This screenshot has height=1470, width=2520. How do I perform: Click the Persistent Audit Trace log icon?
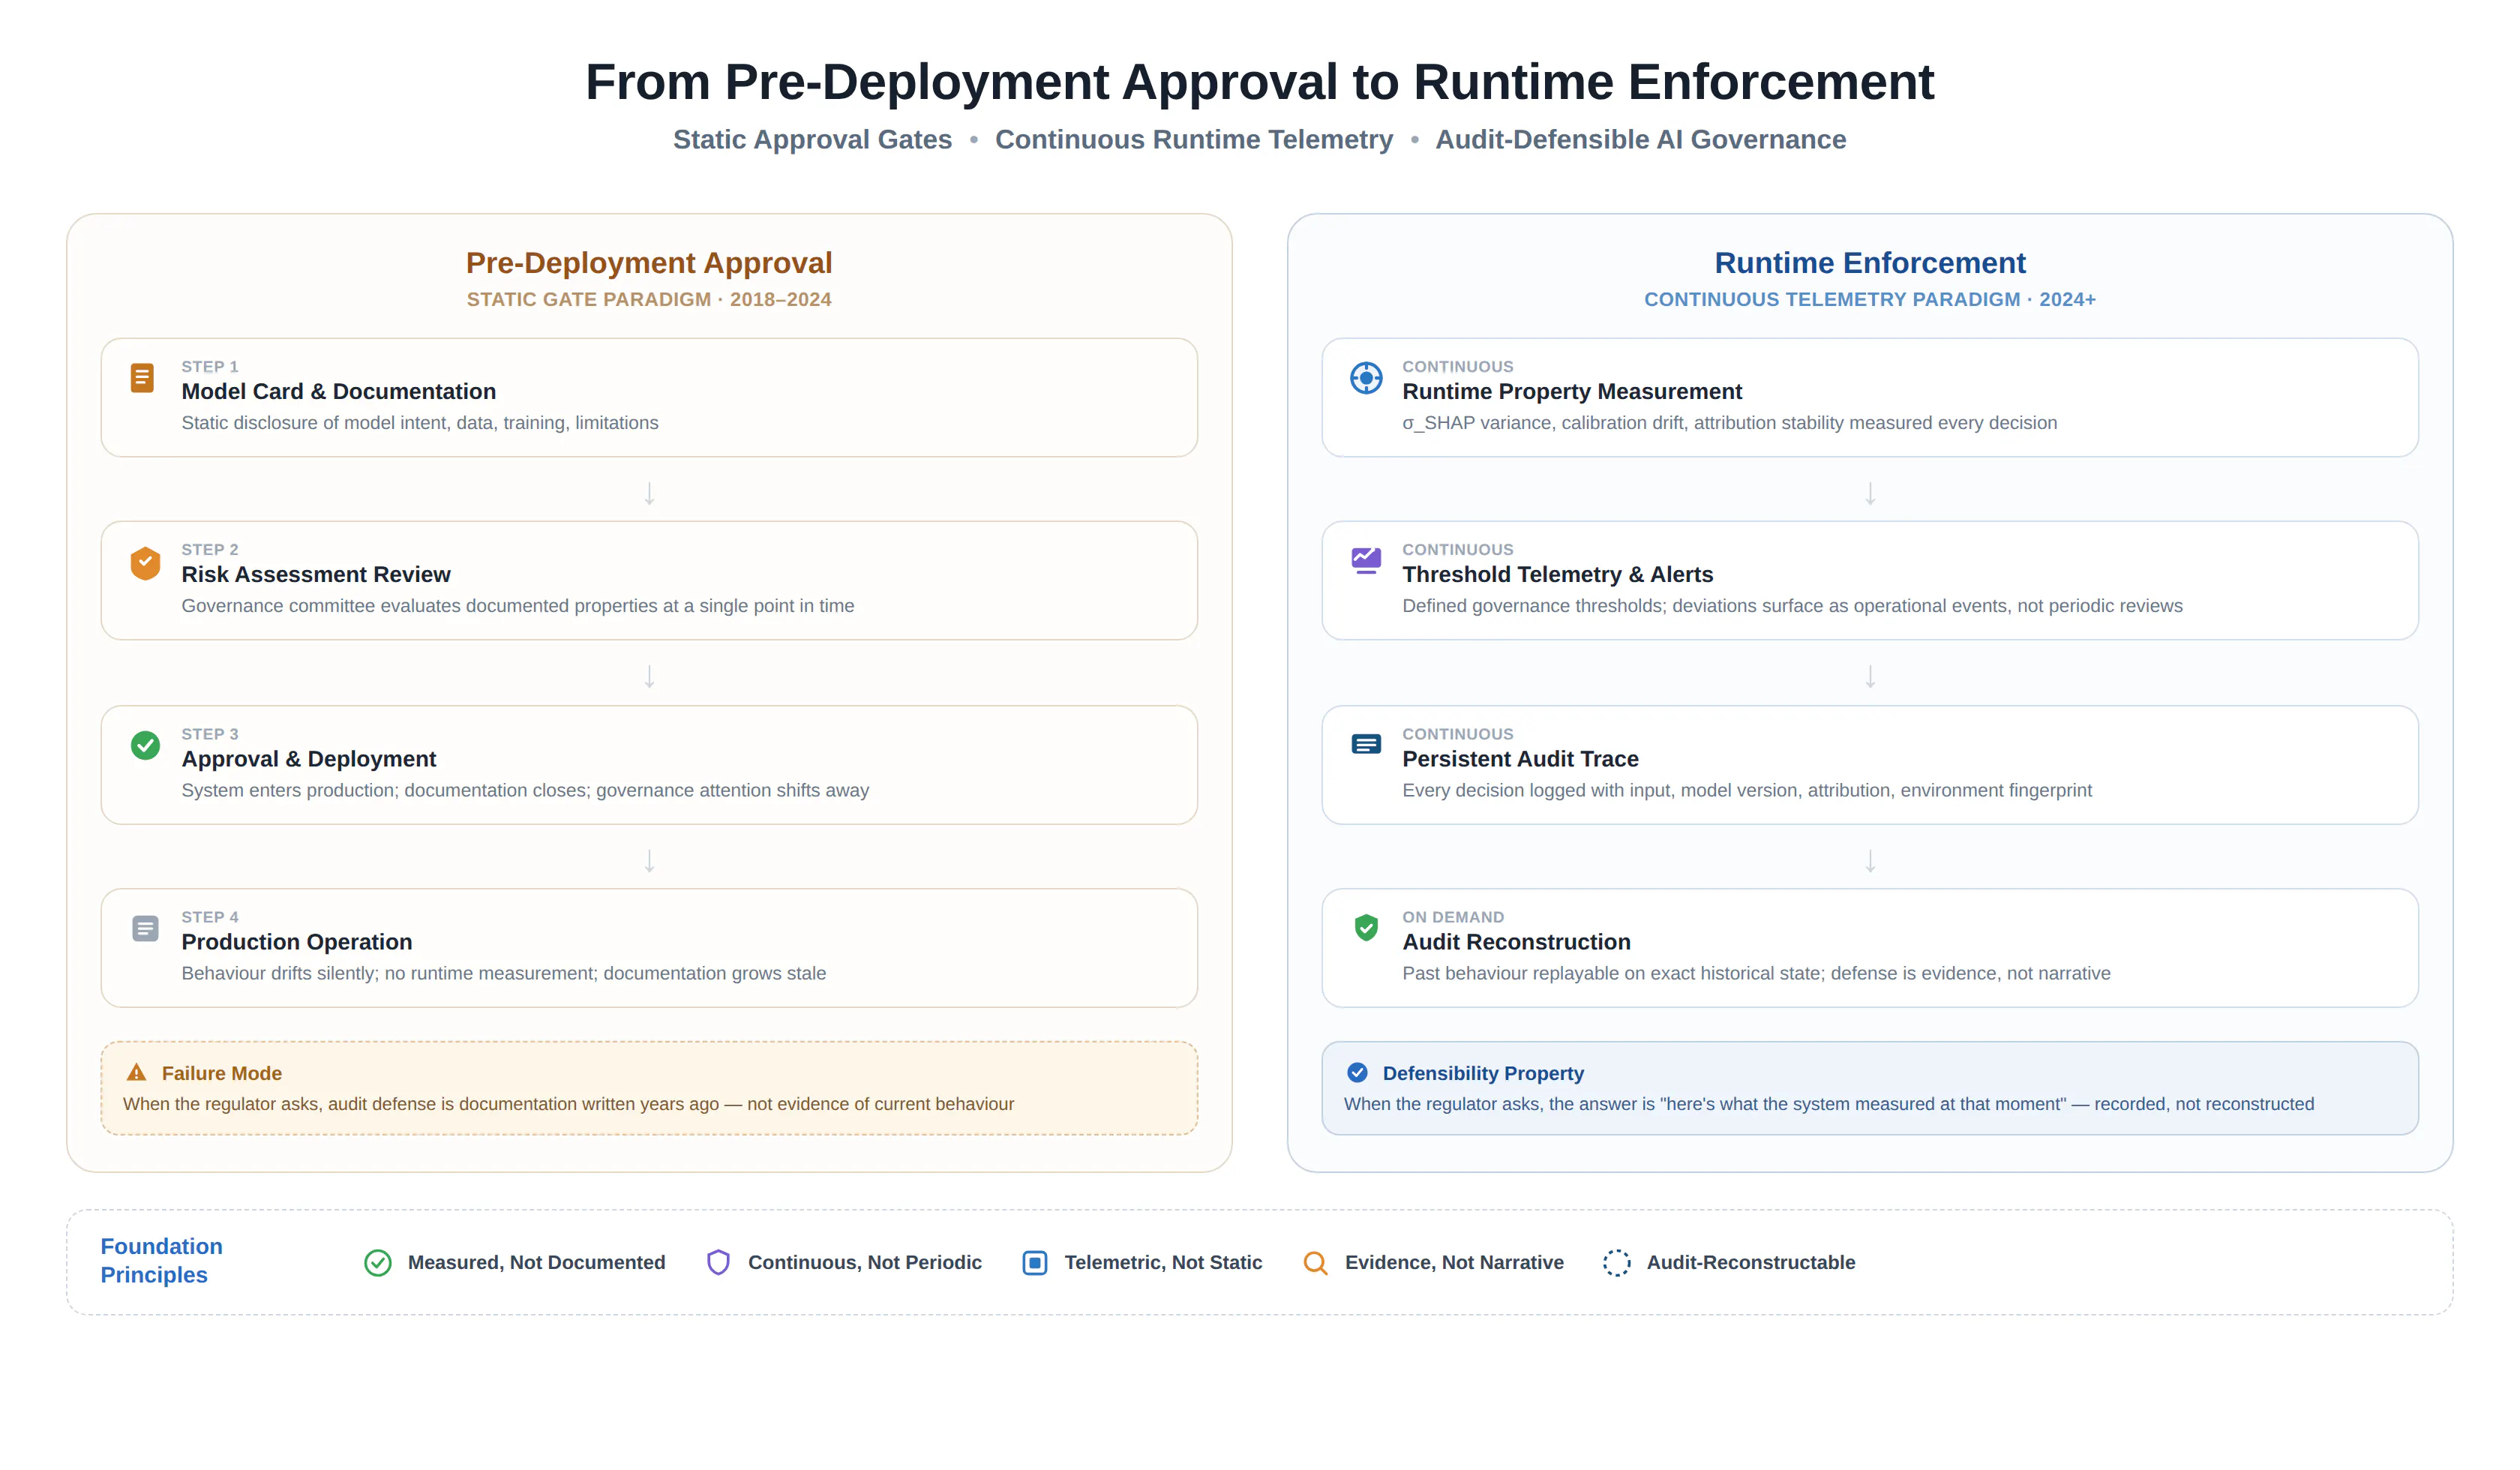1366,744
